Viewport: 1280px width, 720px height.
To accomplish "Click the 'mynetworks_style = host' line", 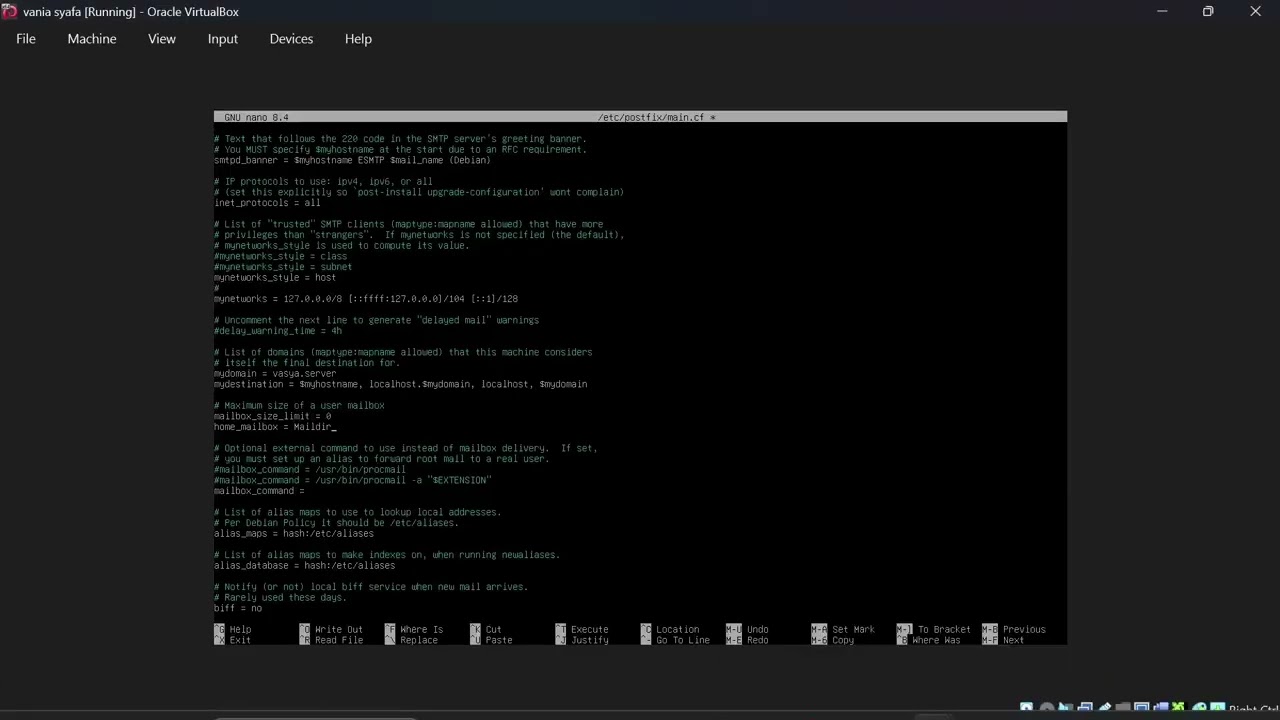I will [x=275, y=278].
